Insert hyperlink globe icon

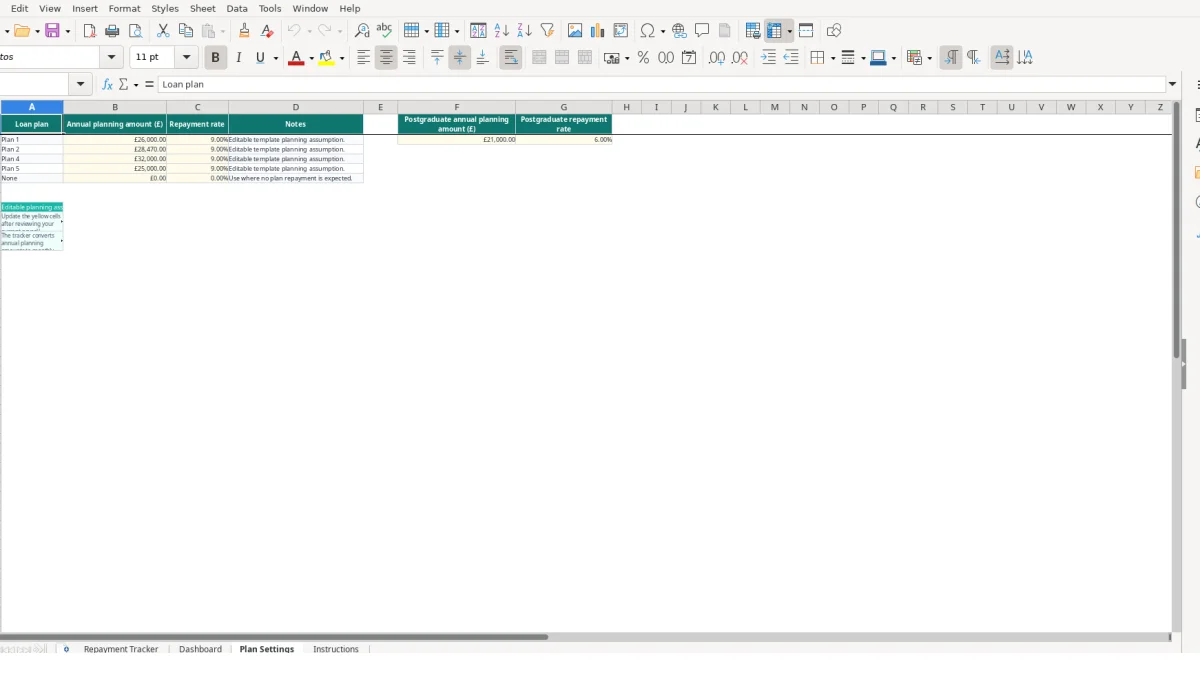coord(679,31)
